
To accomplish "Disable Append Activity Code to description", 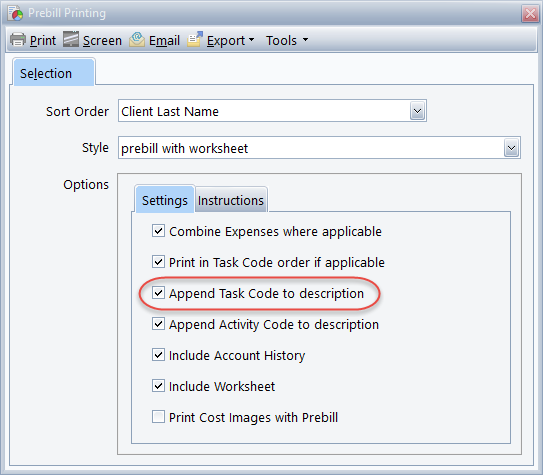I will pyautogui.click(x=158, y=324).
